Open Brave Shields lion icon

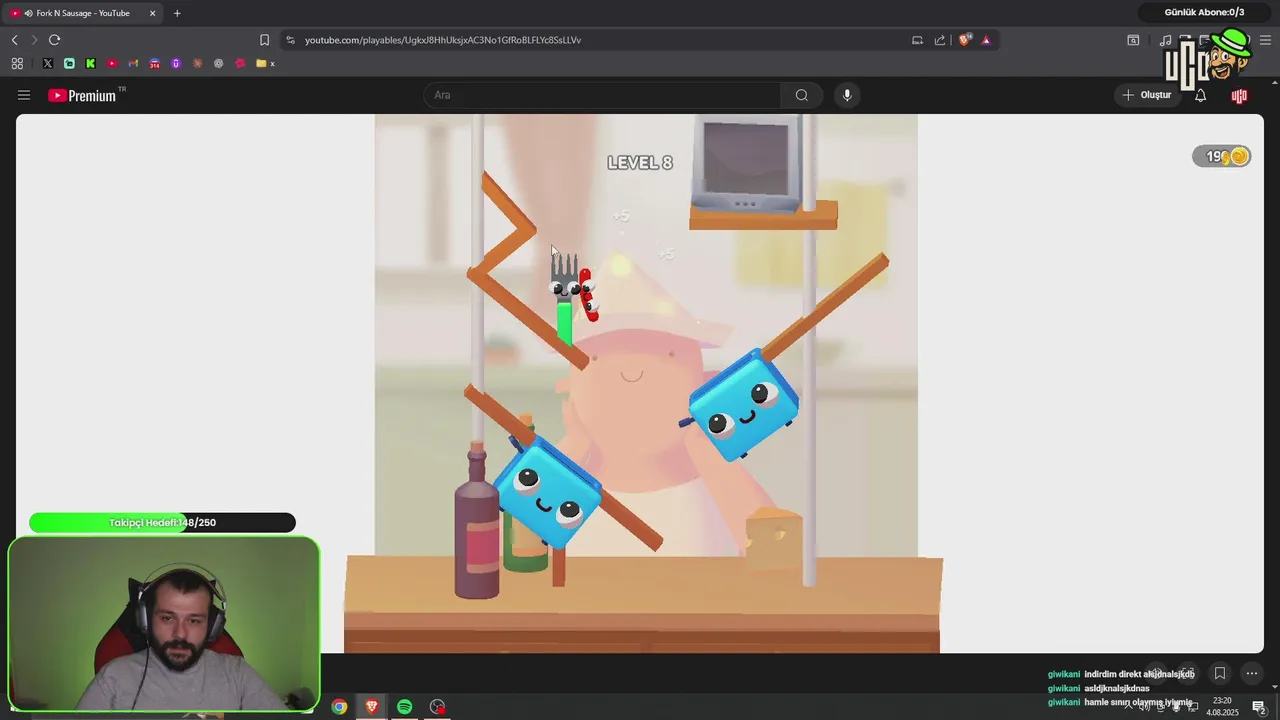pyautogui.click(x=964, y=40)
